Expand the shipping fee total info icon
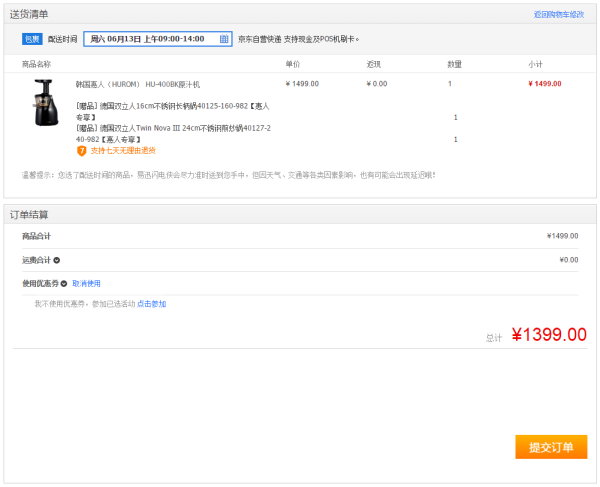The image size is (600, 487). [57, 260]
